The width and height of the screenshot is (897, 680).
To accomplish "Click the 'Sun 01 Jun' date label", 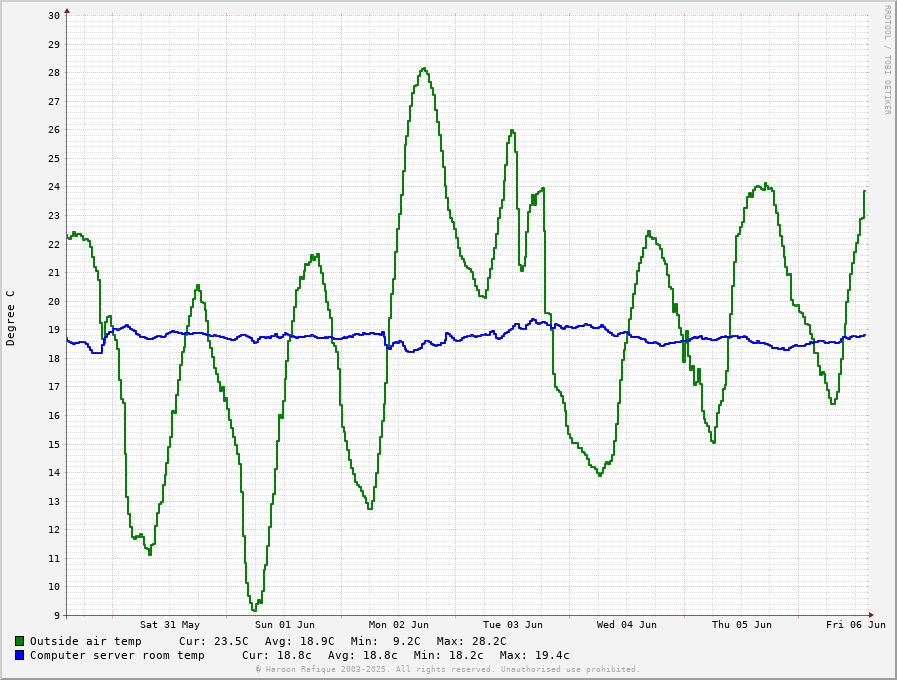I will (x=284, y=625).
